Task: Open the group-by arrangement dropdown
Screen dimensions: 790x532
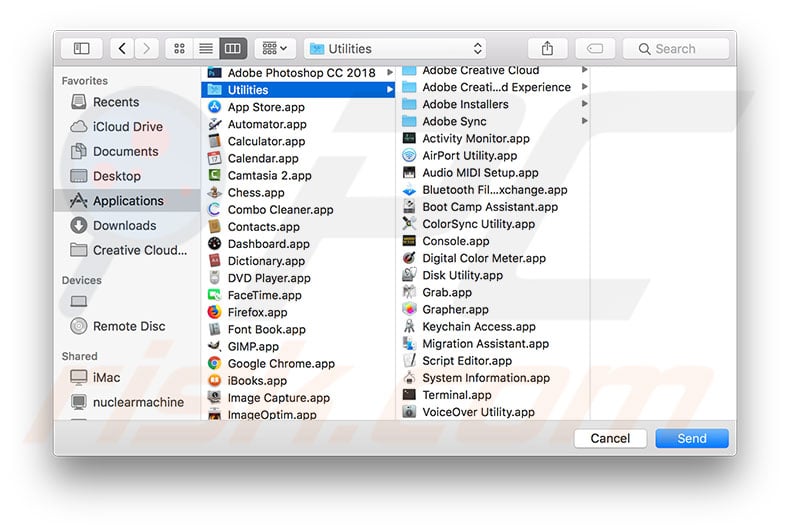Action: coord(275,48)
